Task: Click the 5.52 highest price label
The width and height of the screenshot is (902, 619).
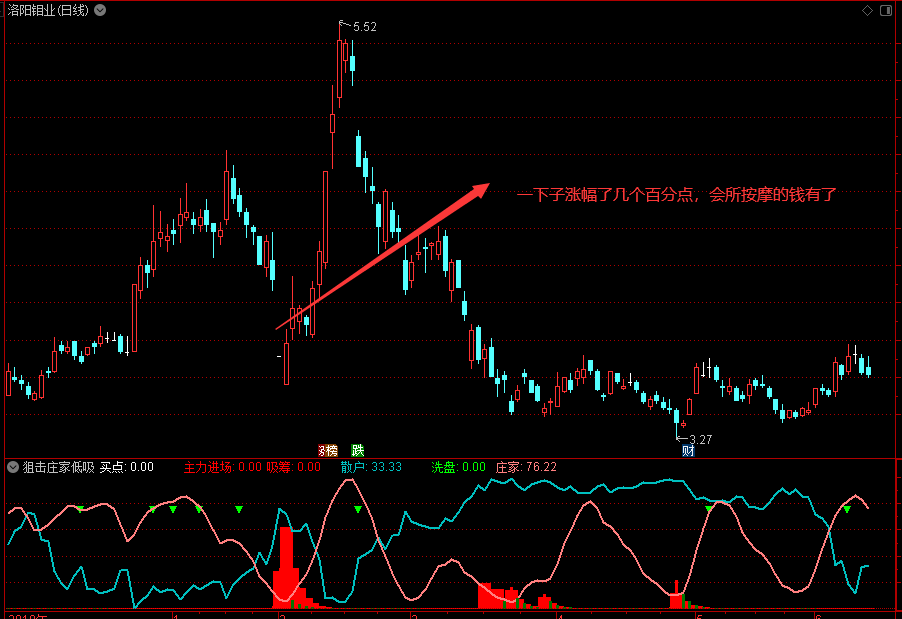Action: (365, 27)
